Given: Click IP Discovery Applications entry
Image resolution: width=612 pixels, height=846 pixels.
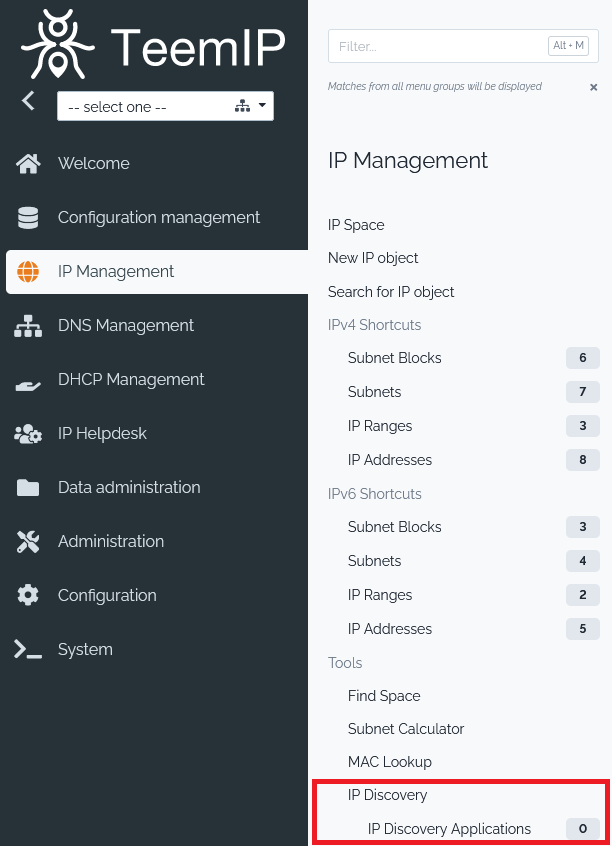Looking at the screenshot, I should click(449, 829).
